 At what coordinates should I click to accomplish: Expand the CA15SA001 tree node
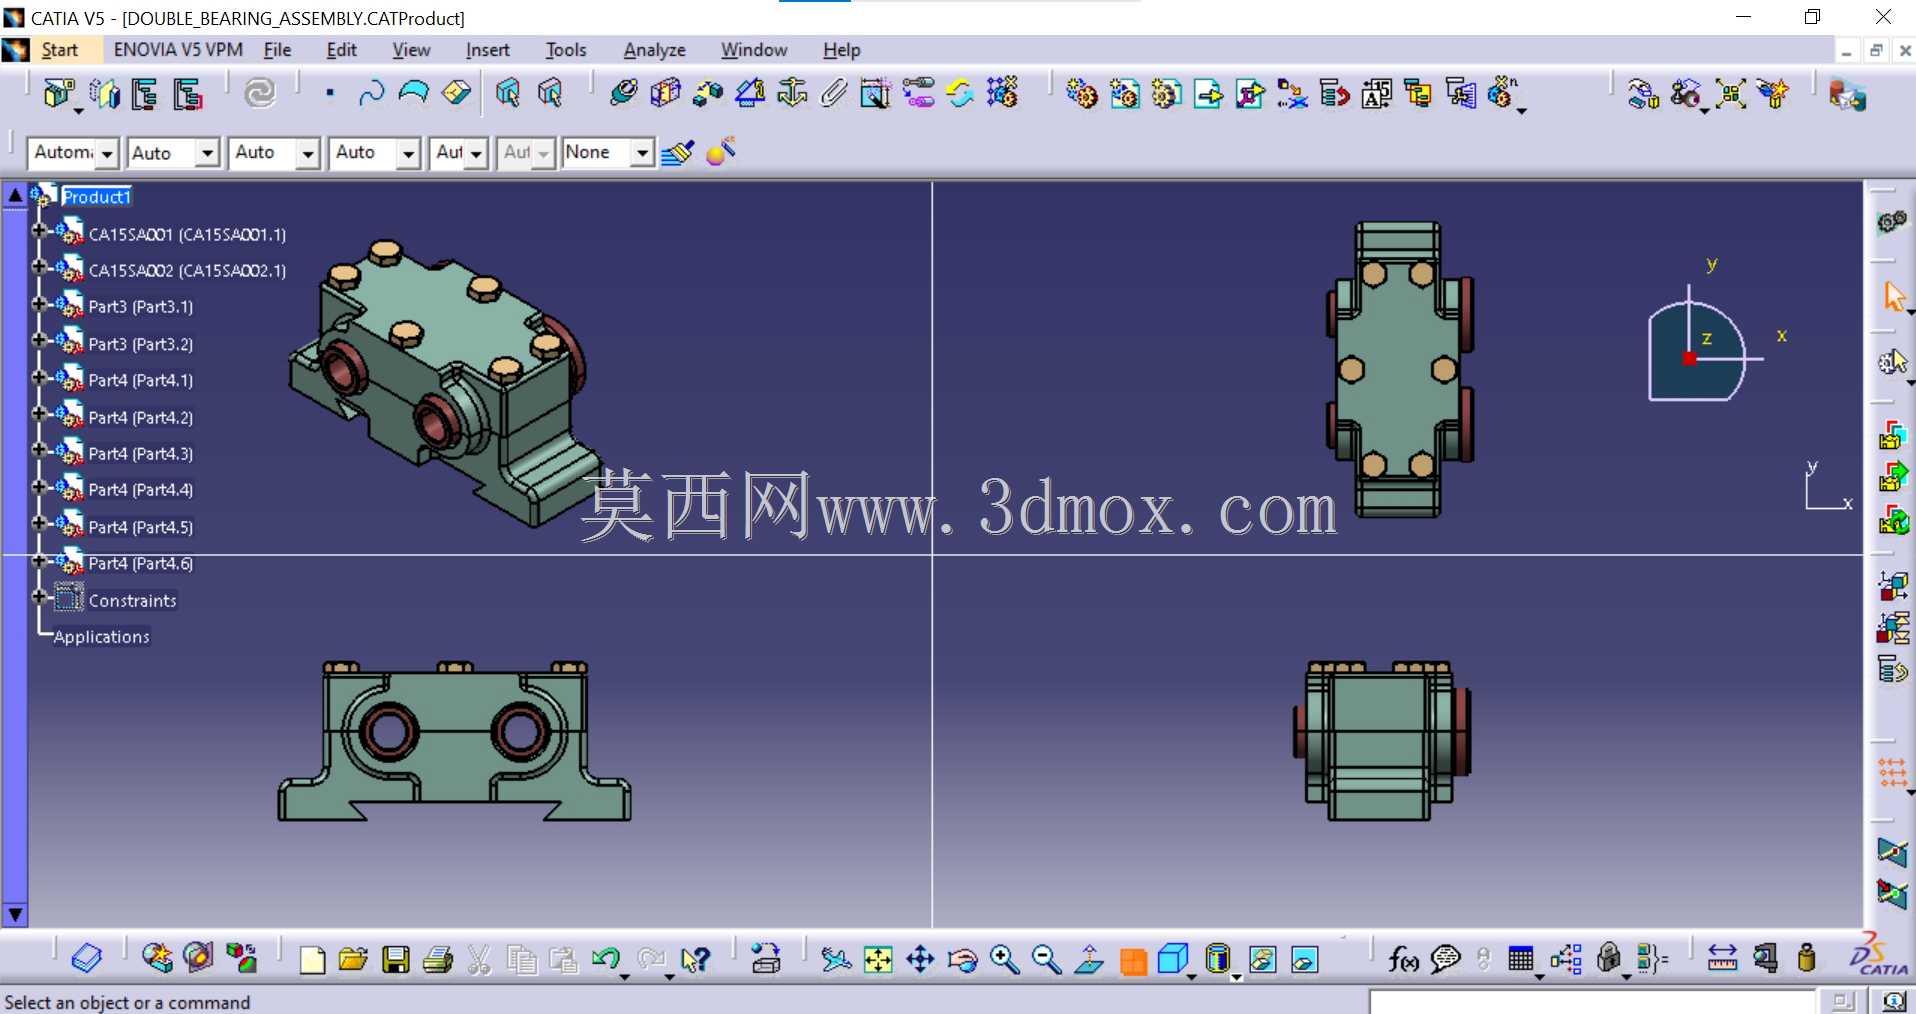(x=40, y=230)
